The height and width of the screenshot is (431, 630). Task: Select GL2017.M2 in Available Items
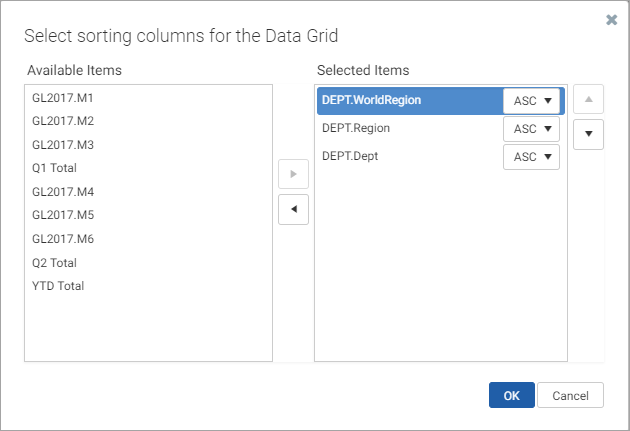(148, 121)
